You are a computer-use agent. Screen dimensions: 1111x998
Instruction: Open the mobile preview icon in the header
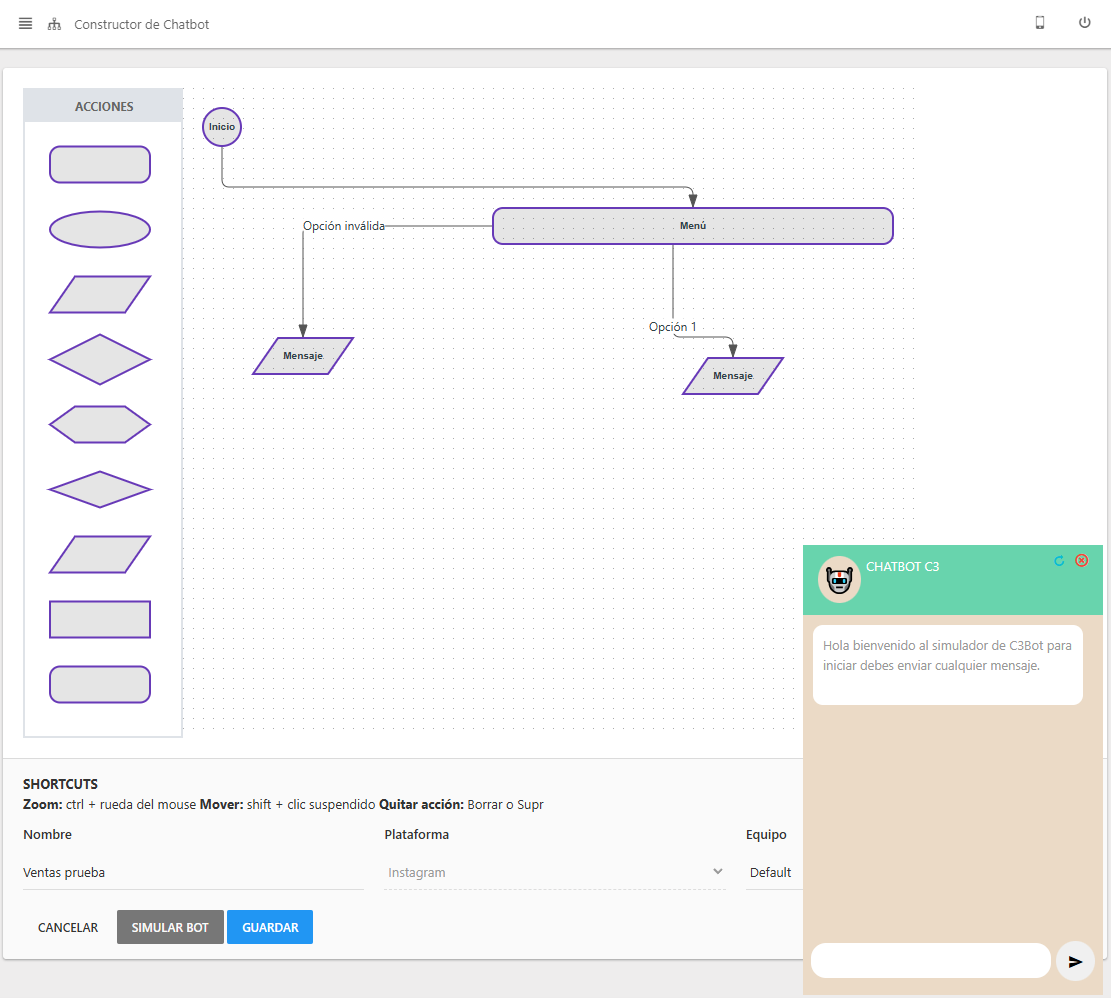click(x=1039, y=22)
